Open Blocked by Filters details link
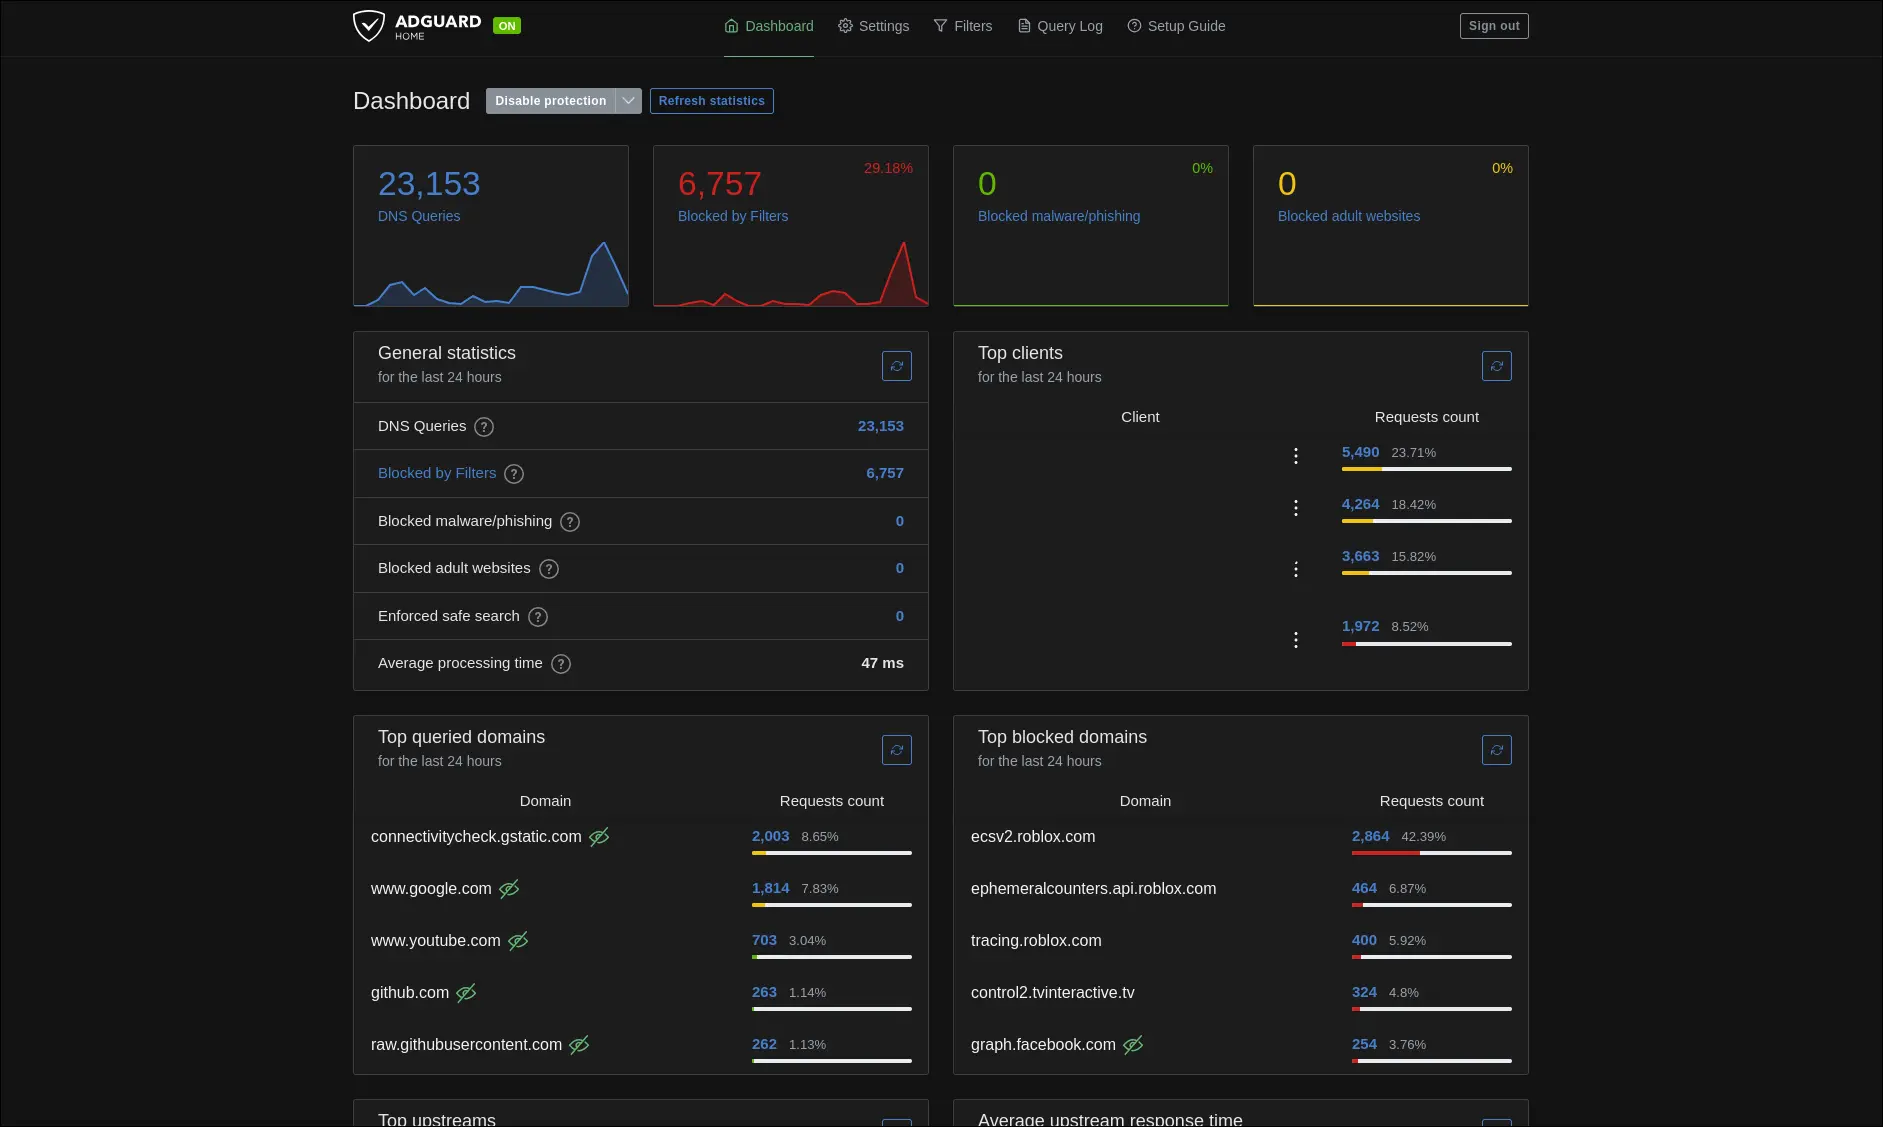 pos(437,473)
